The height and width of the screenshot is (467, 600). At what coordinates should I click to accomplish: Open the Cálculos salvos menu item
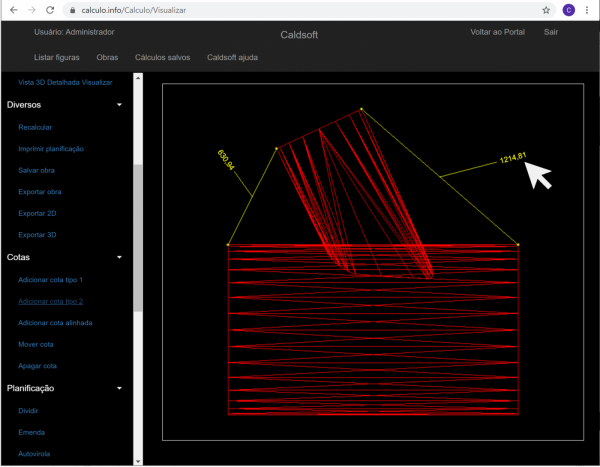pyautogui.click(x=162, y=58)
